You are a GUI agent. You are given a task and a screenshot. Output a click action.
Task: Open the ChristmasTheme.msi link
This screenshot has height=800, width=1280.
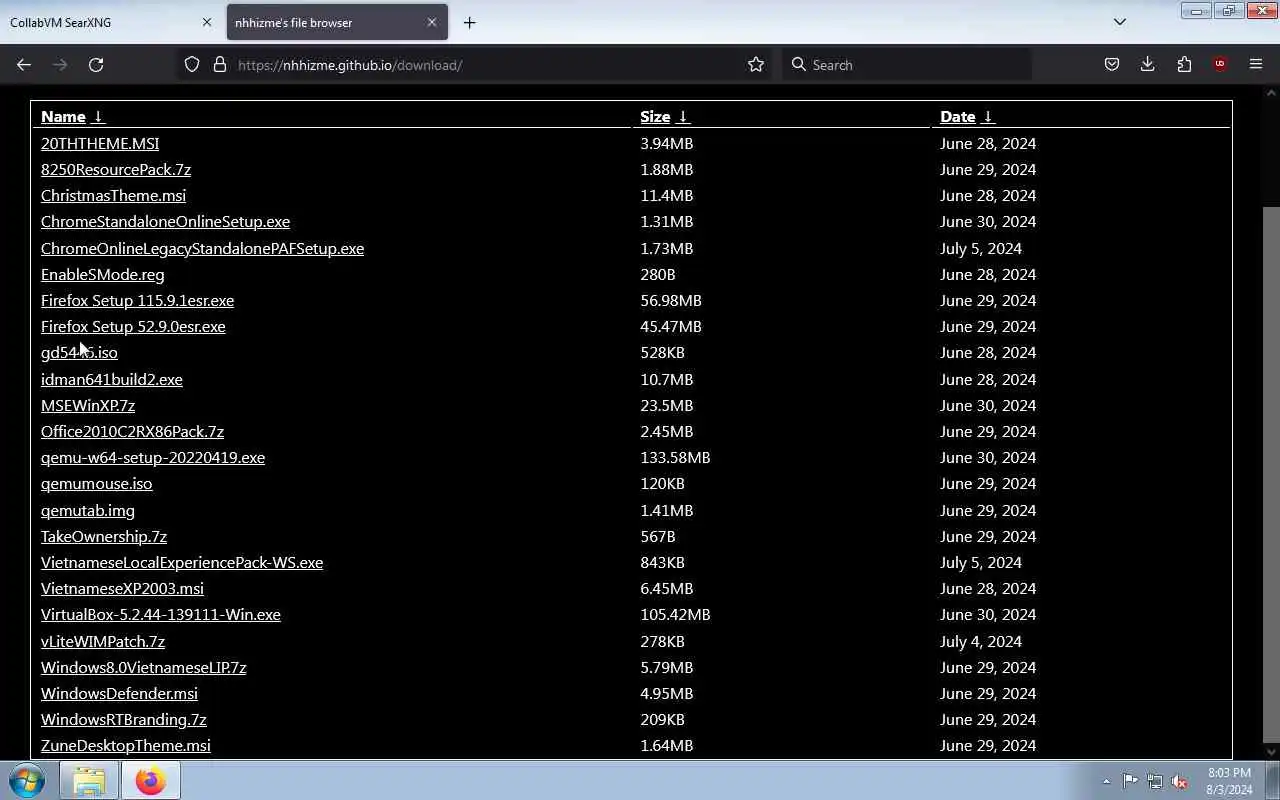click(113, 195)
